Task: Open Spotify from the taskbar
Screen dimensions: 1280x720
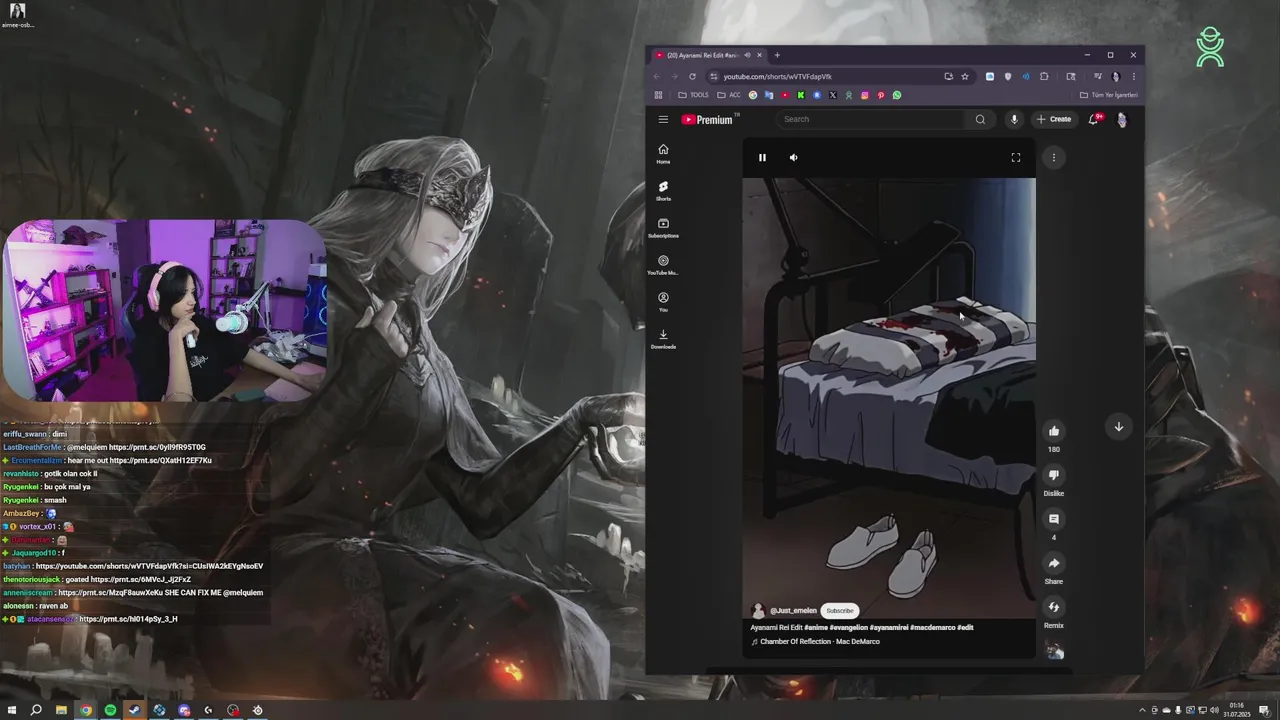Action: [110, 710]
